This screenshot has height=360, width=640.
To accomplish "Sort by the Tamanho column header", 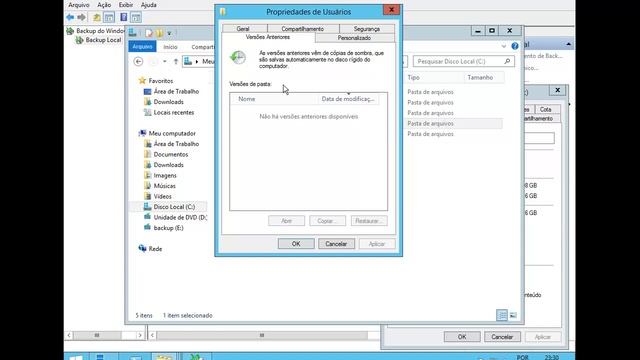I will coord(484,77).
